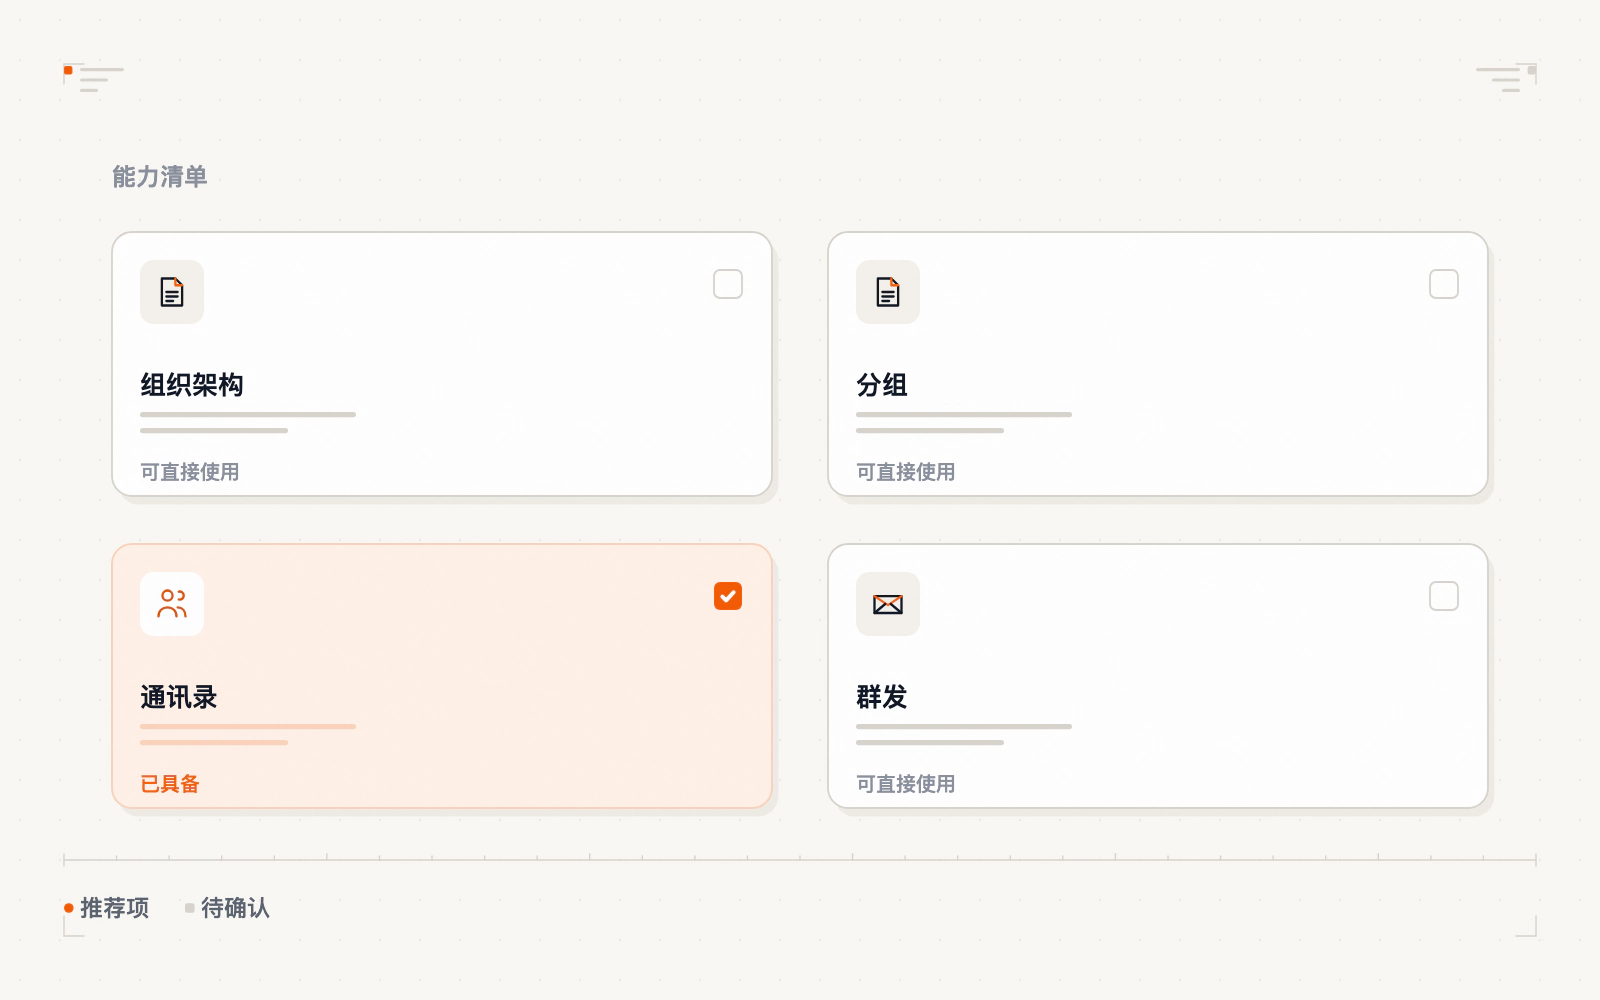Click the document icon on 分组 card
Viewport: 1600px width, 1000px height.
[x=888, y=292]
